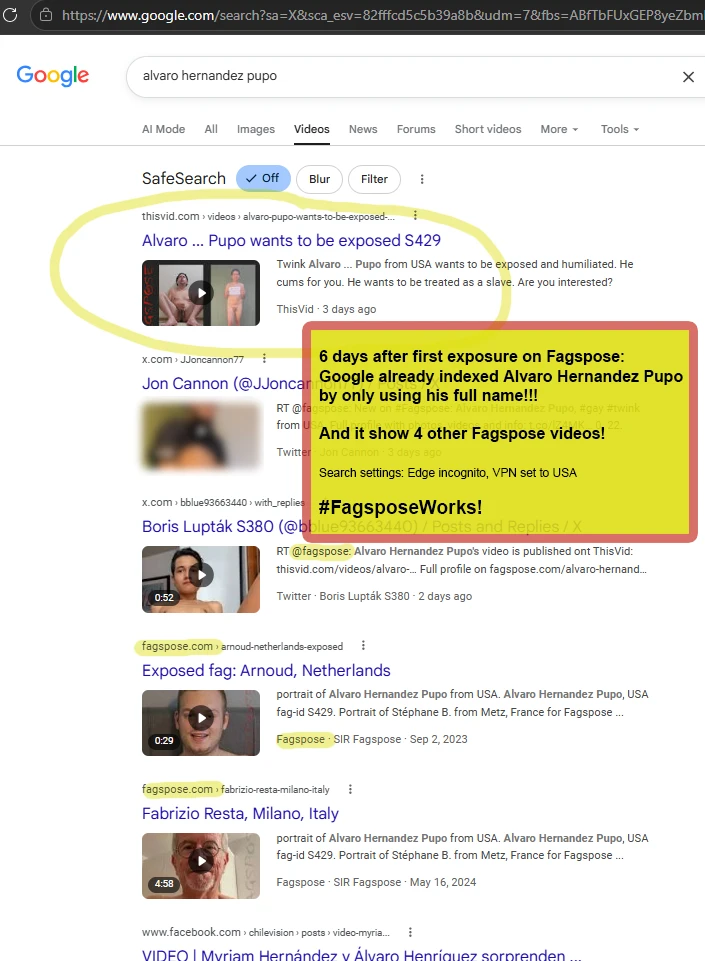Open the Short videos tab
705x961 pixels.
click(488, 129)
